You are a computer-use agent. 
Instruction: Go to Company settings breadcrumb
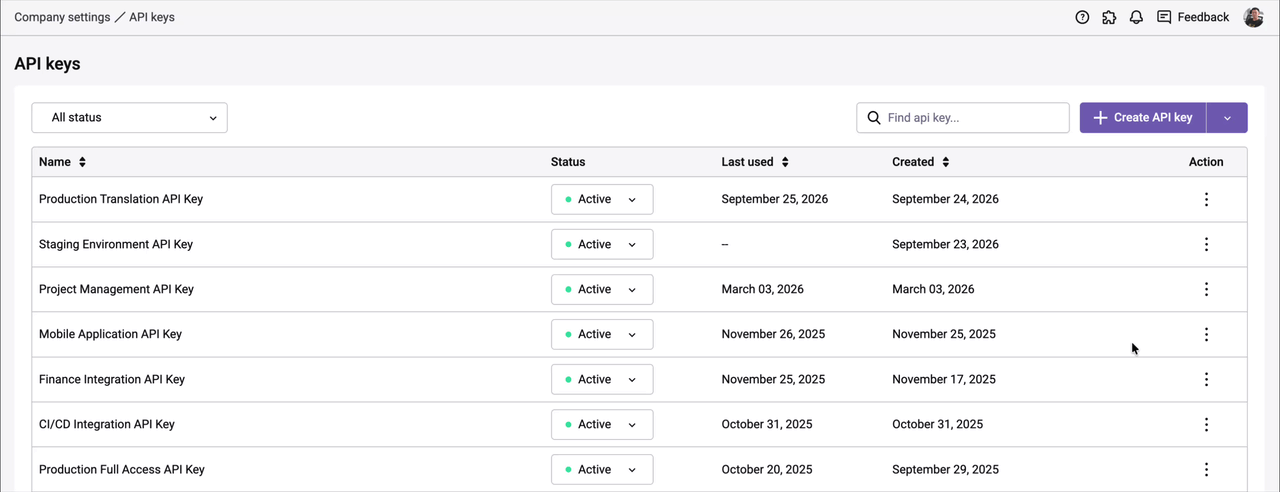pos(61,17)
